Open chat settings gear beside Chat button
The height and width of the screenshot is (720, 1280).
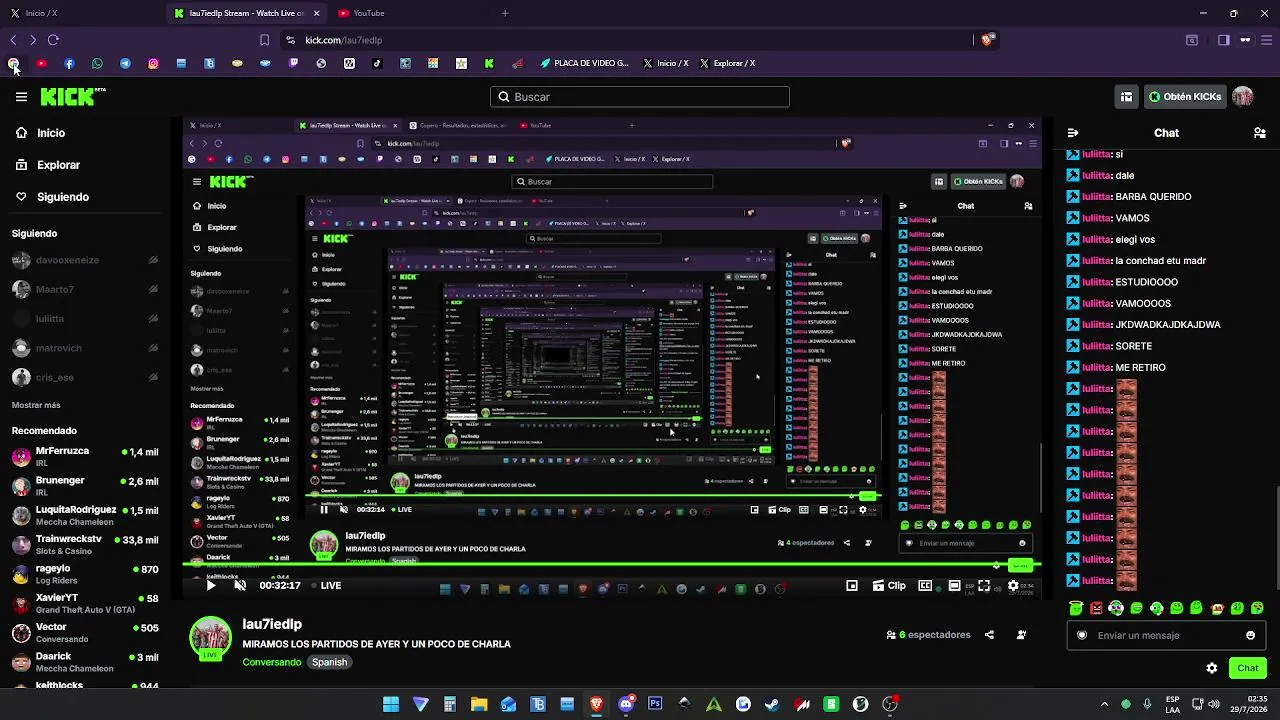(1212, 668)
